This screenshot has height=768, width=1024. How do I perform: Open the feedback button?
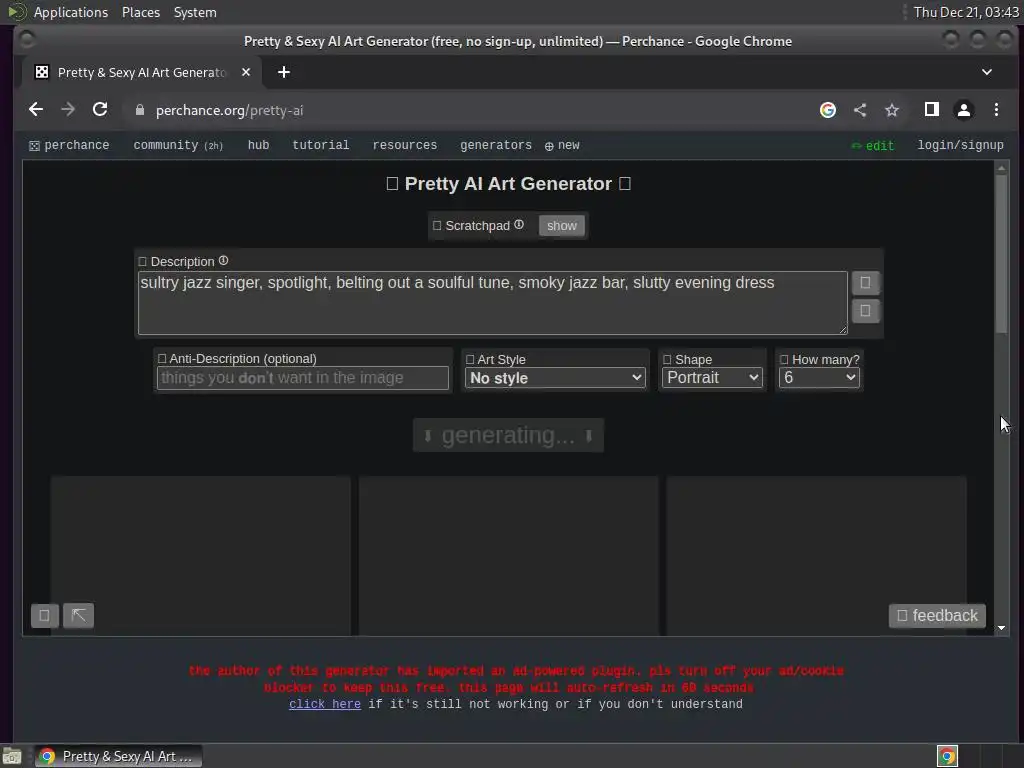click(x=937, y=616)
